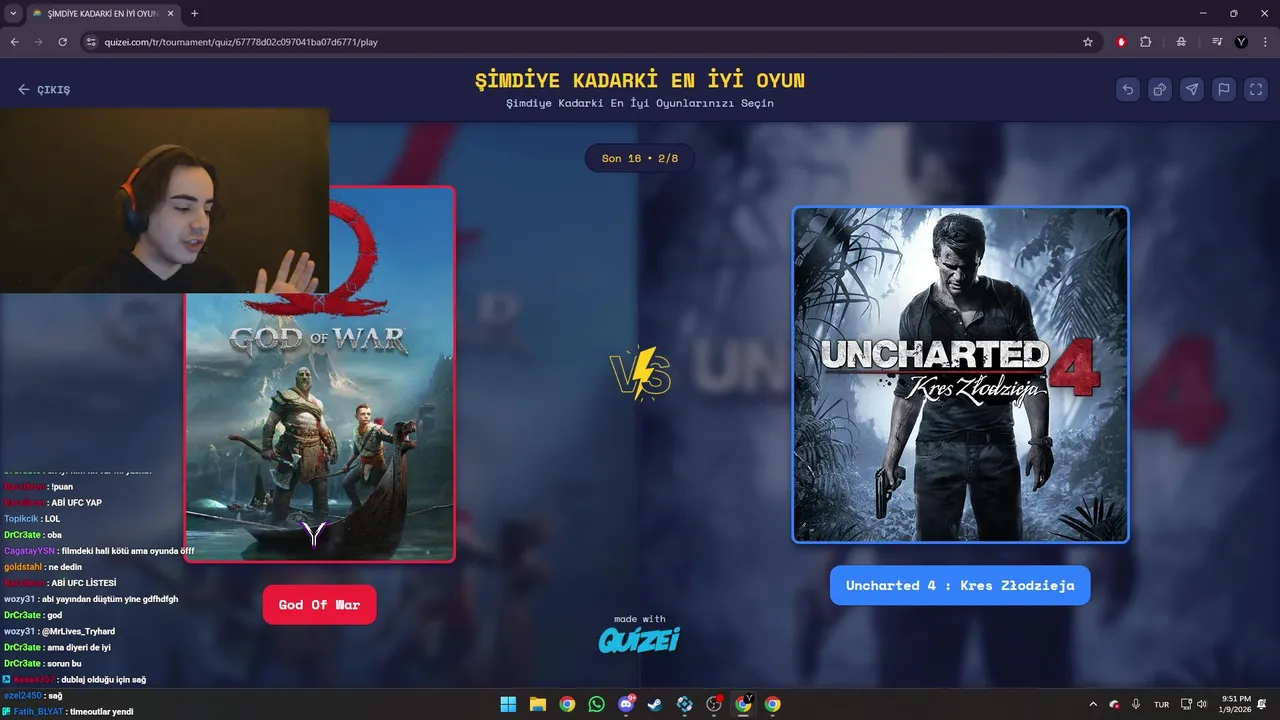Click the dice random pick icon

(x=1160, y=89)
